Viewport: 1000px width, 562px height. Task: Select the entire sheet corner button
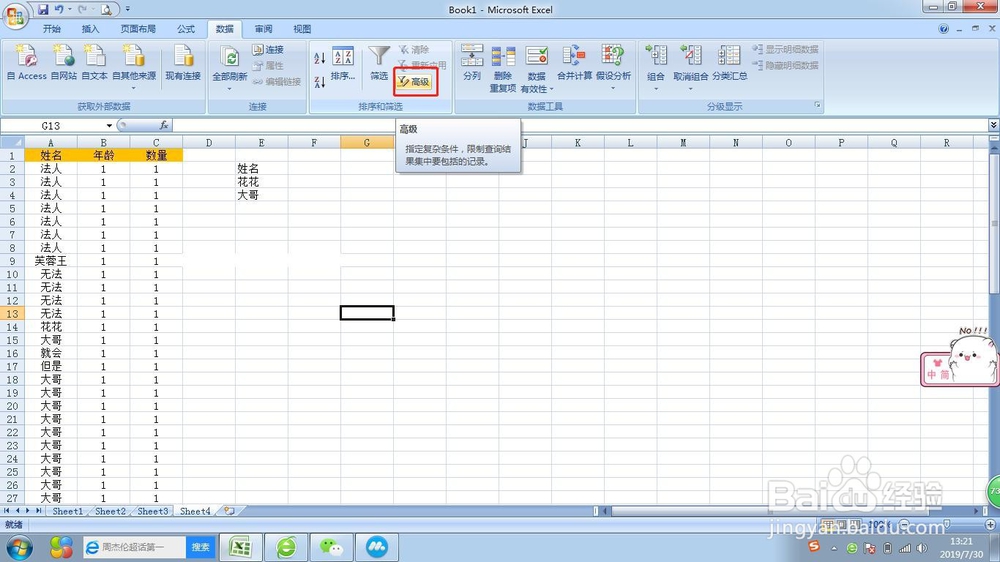click(x=12, y=142)
